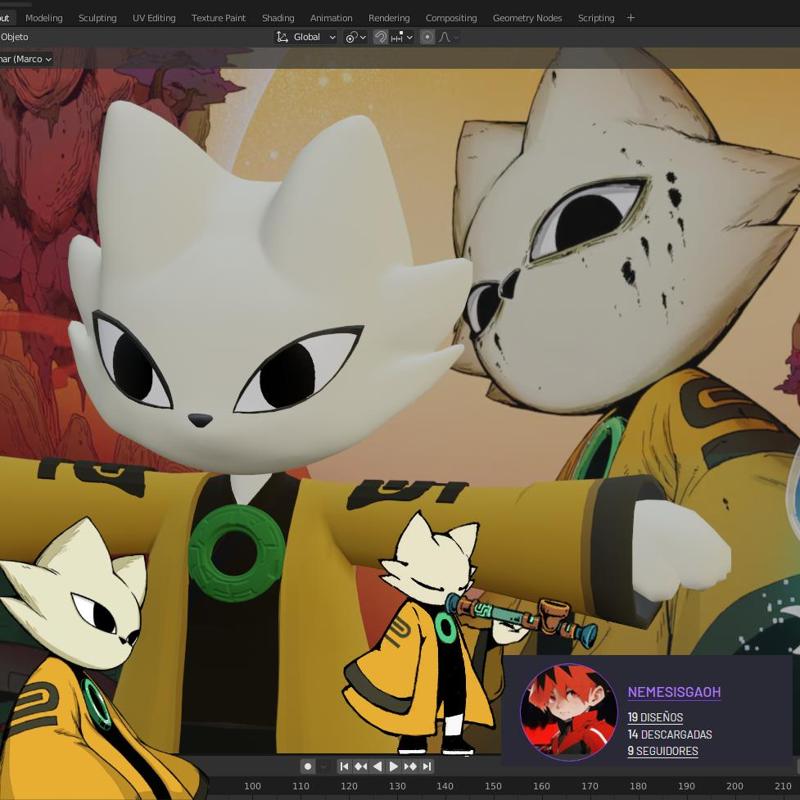Play the animation forward
Viewport: 800px width, 800px height.
click(x=393, y=766)
